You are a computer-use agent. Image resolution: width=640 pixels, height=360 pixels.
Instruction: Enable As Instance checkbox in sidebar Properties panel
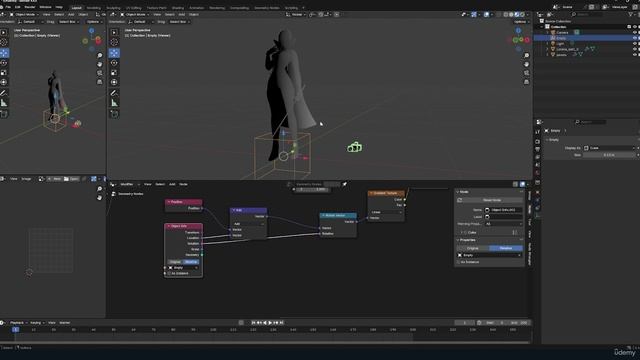(459, 262)
